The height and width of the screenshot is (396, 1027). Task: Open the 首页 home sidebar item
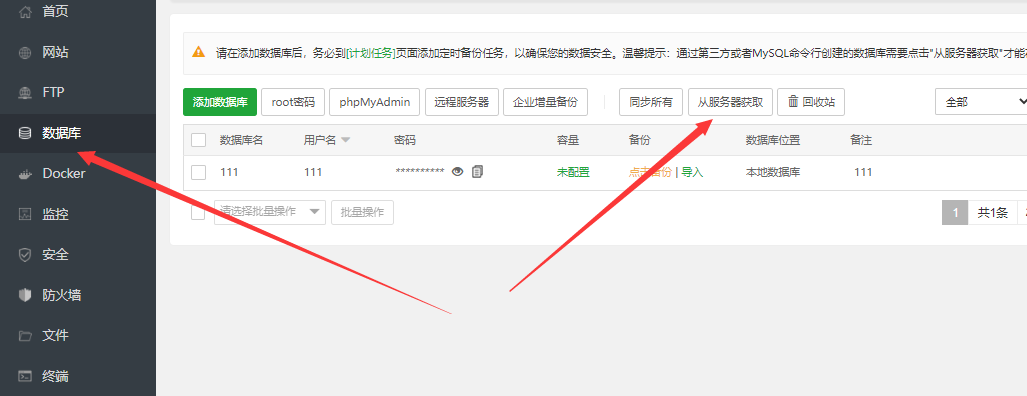click(78, 12)
